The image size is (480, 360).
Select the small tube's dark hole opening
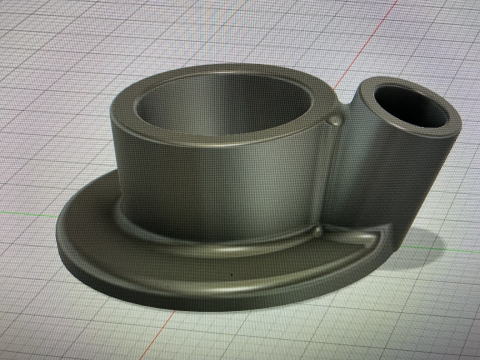pyautogui.click(x=411, y=106)
